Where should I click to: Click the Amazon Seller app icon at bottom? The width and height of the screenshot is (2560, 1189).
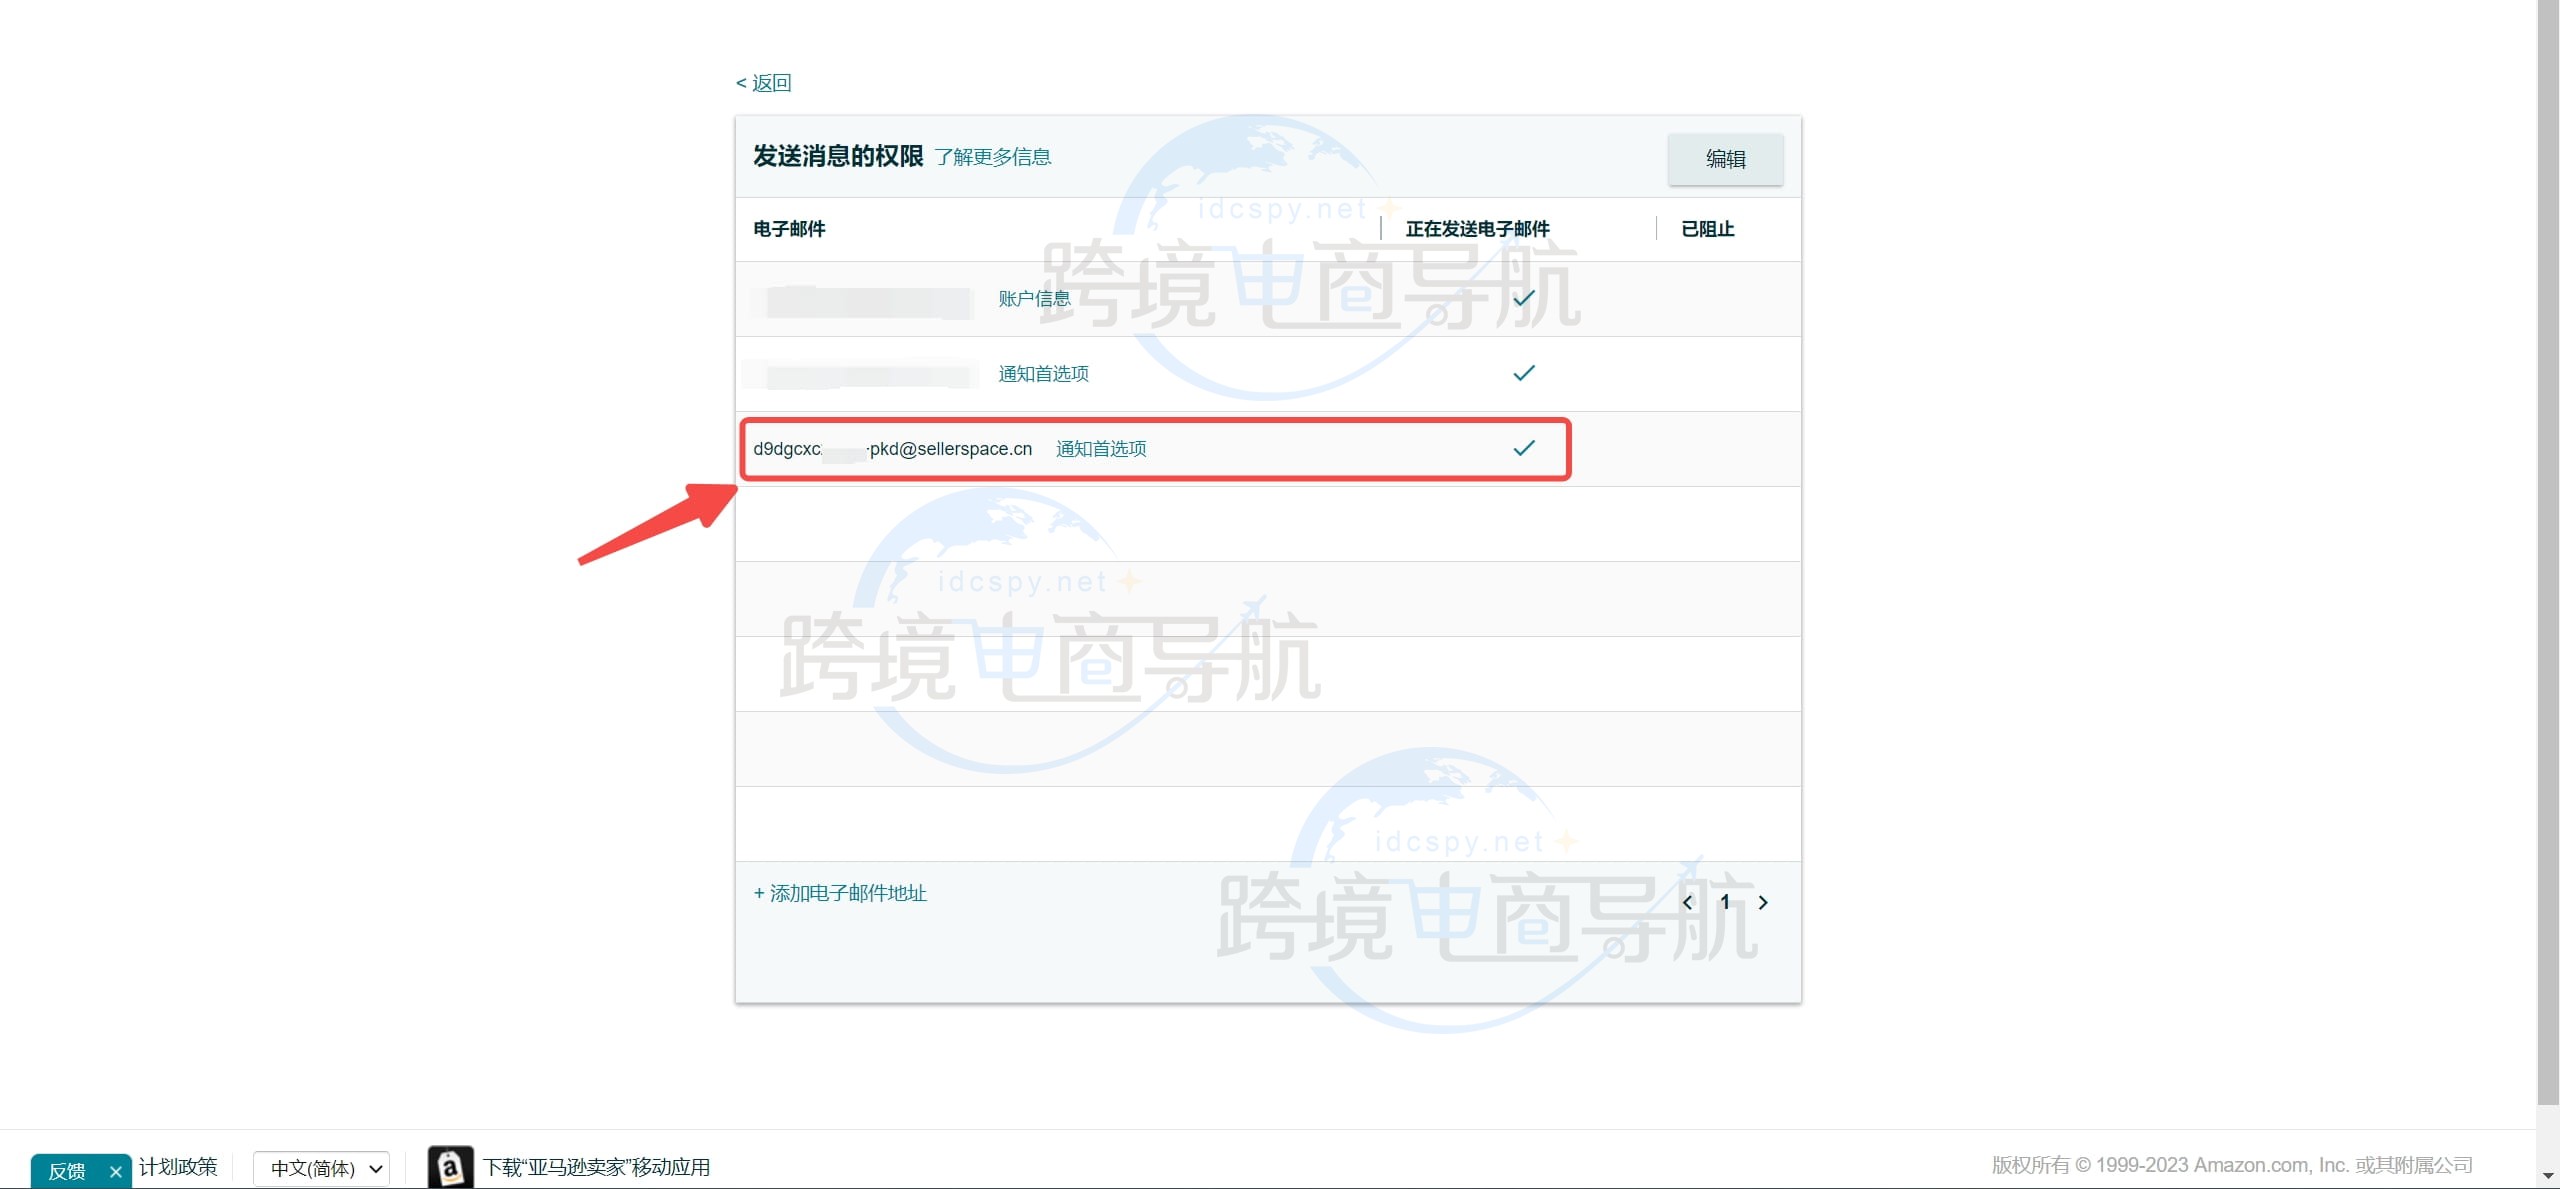[x=450, y=1166]
